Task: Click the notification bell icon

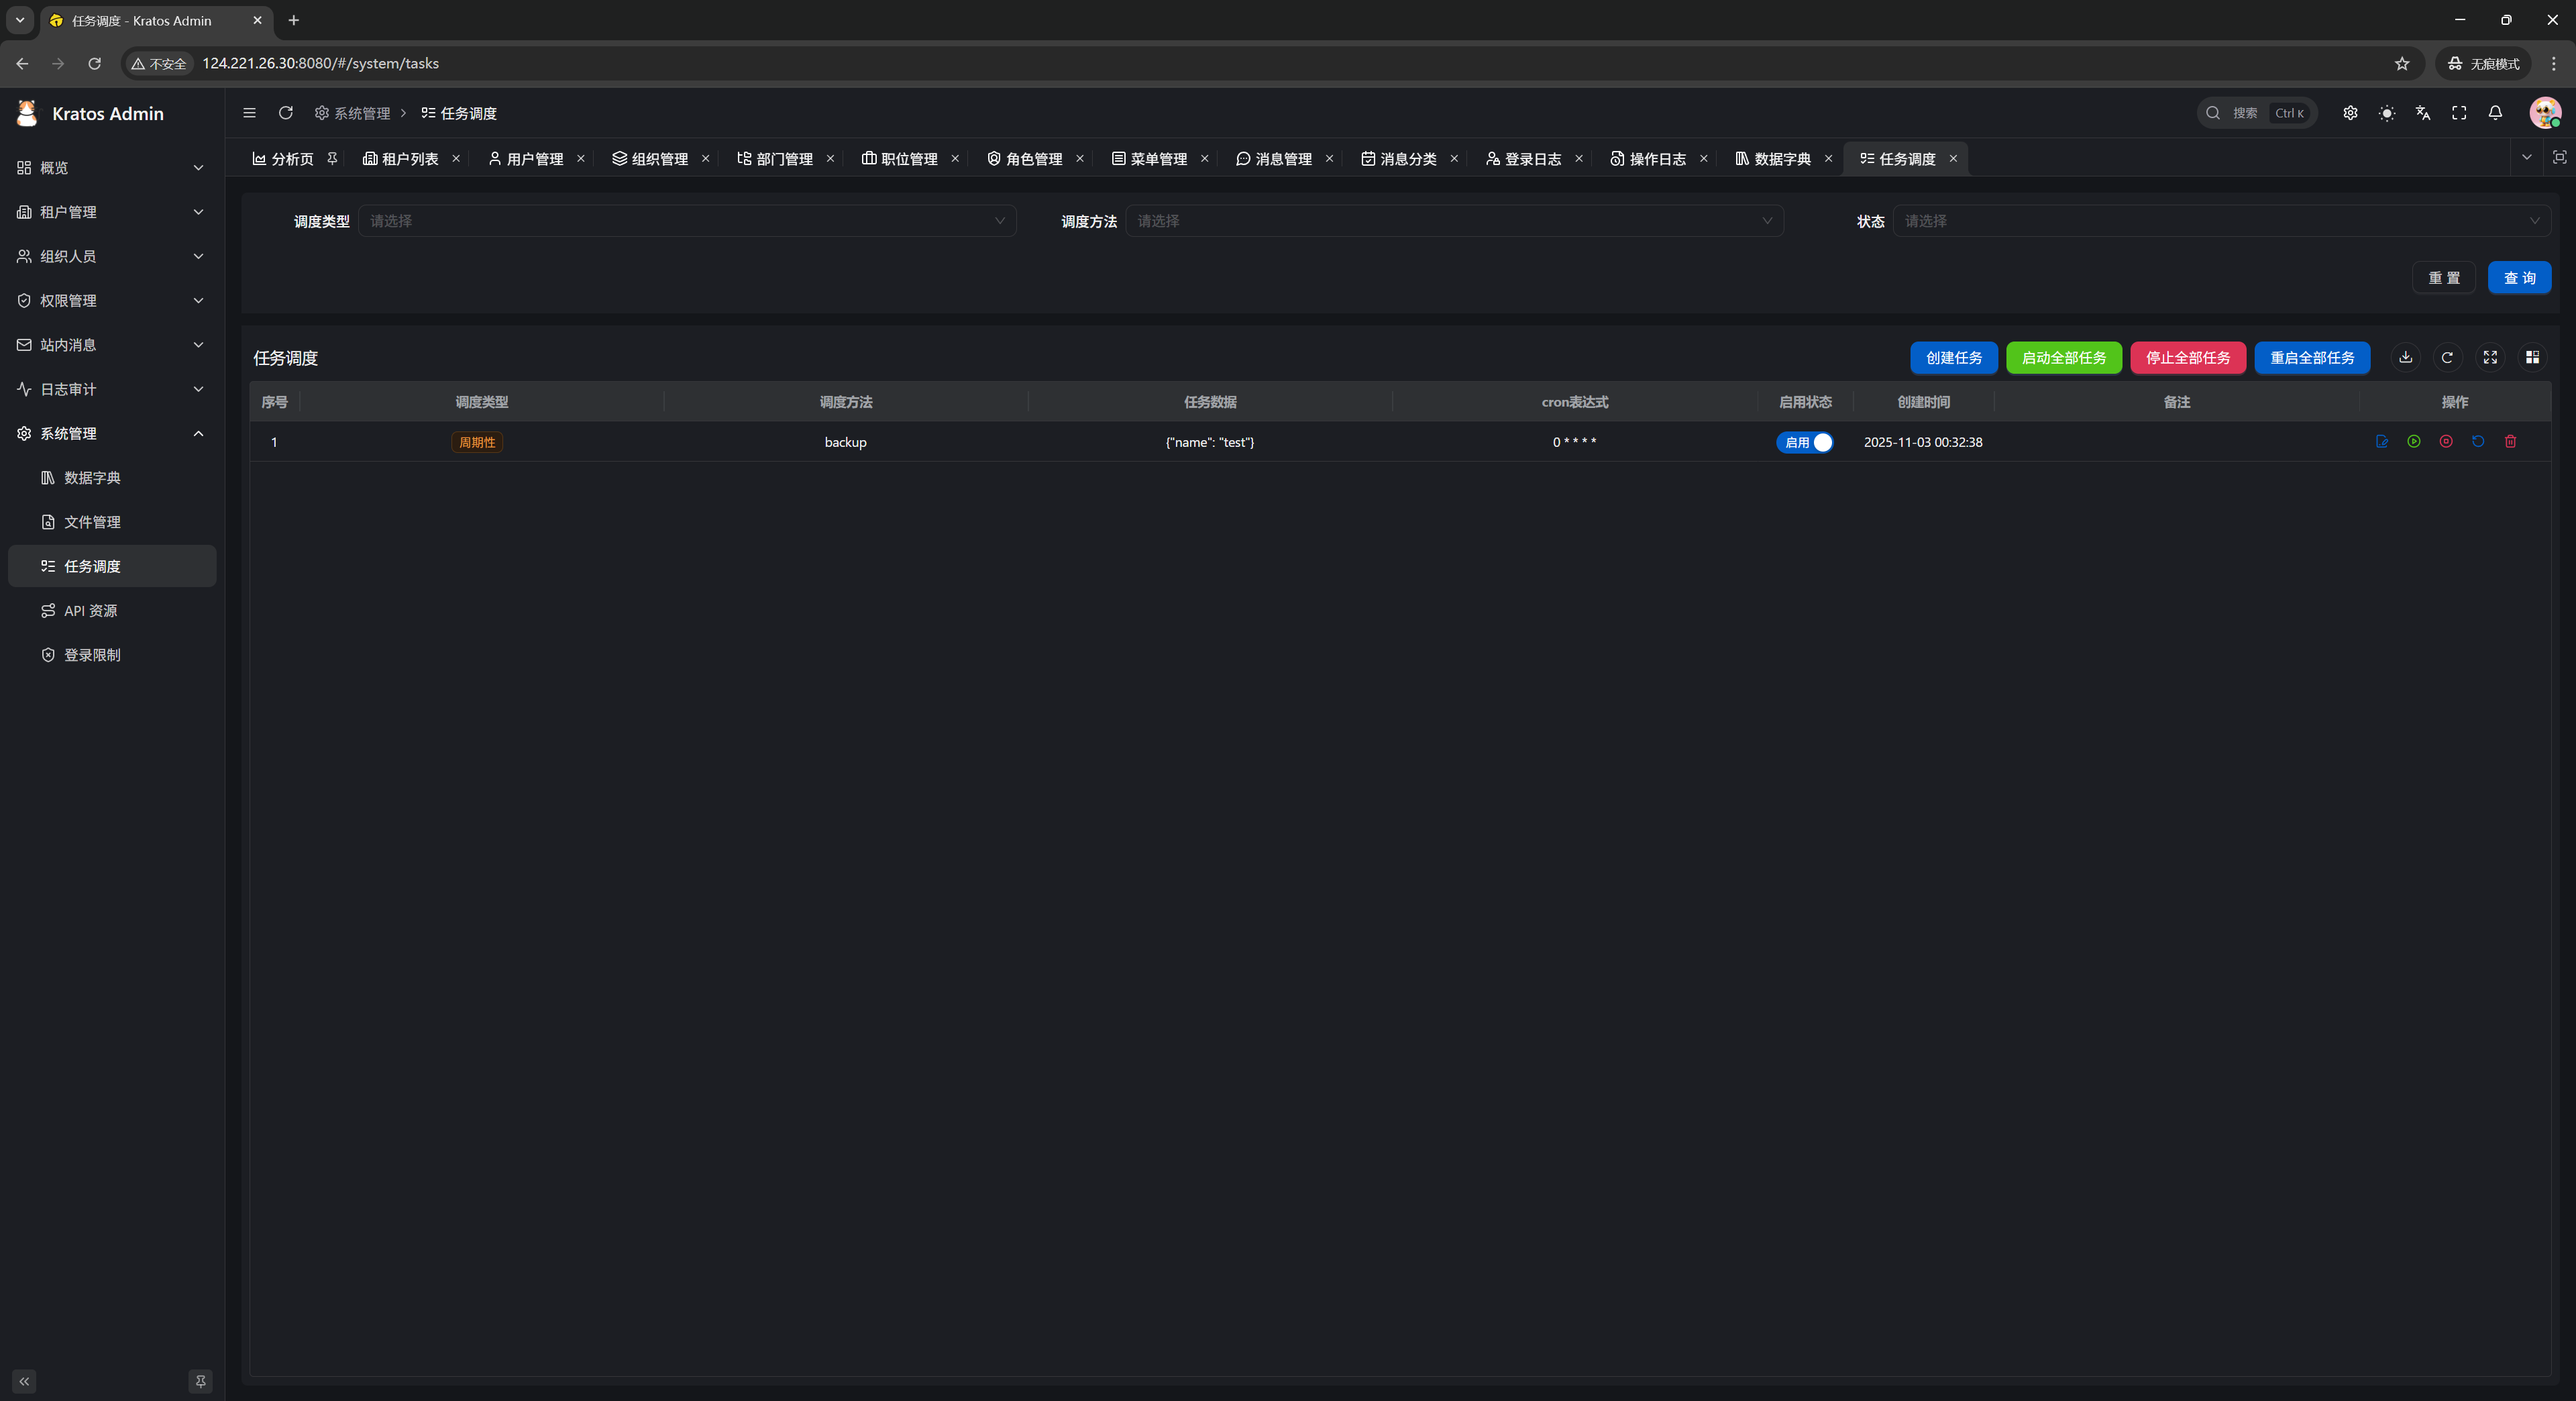Action: tap(2495, 113)
